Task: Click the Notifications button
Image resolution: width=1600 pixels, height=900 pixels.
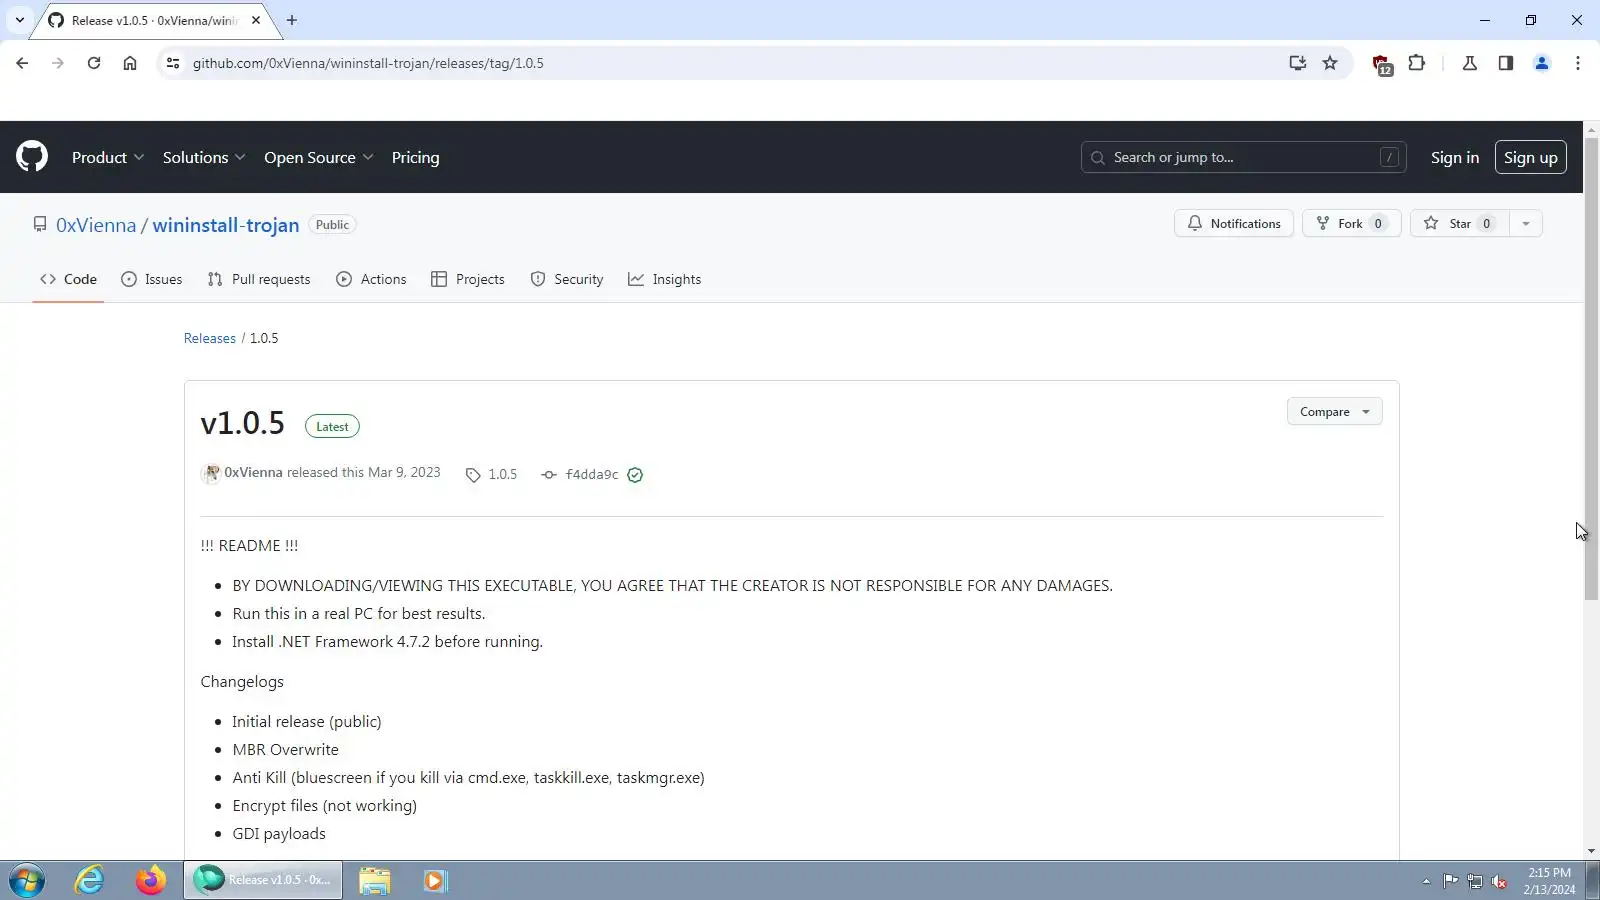Action: [1233, 223]
